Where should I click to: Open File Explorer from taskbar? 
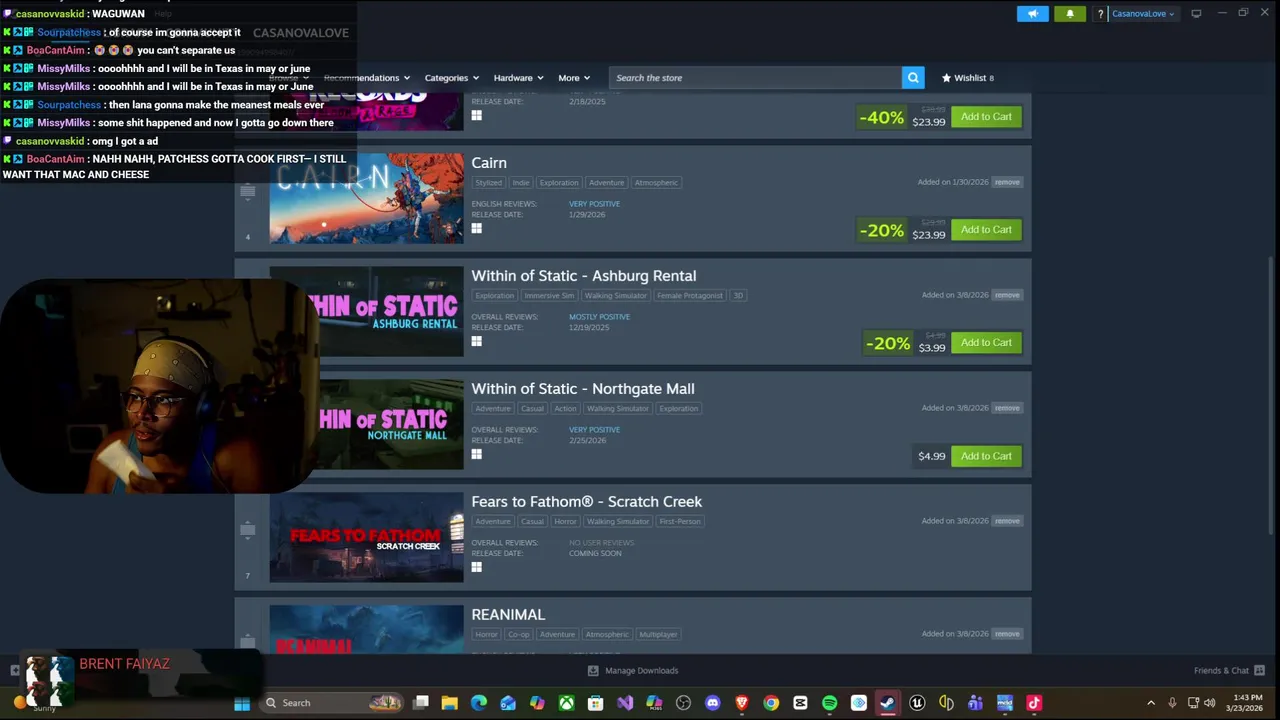point(450,703)
